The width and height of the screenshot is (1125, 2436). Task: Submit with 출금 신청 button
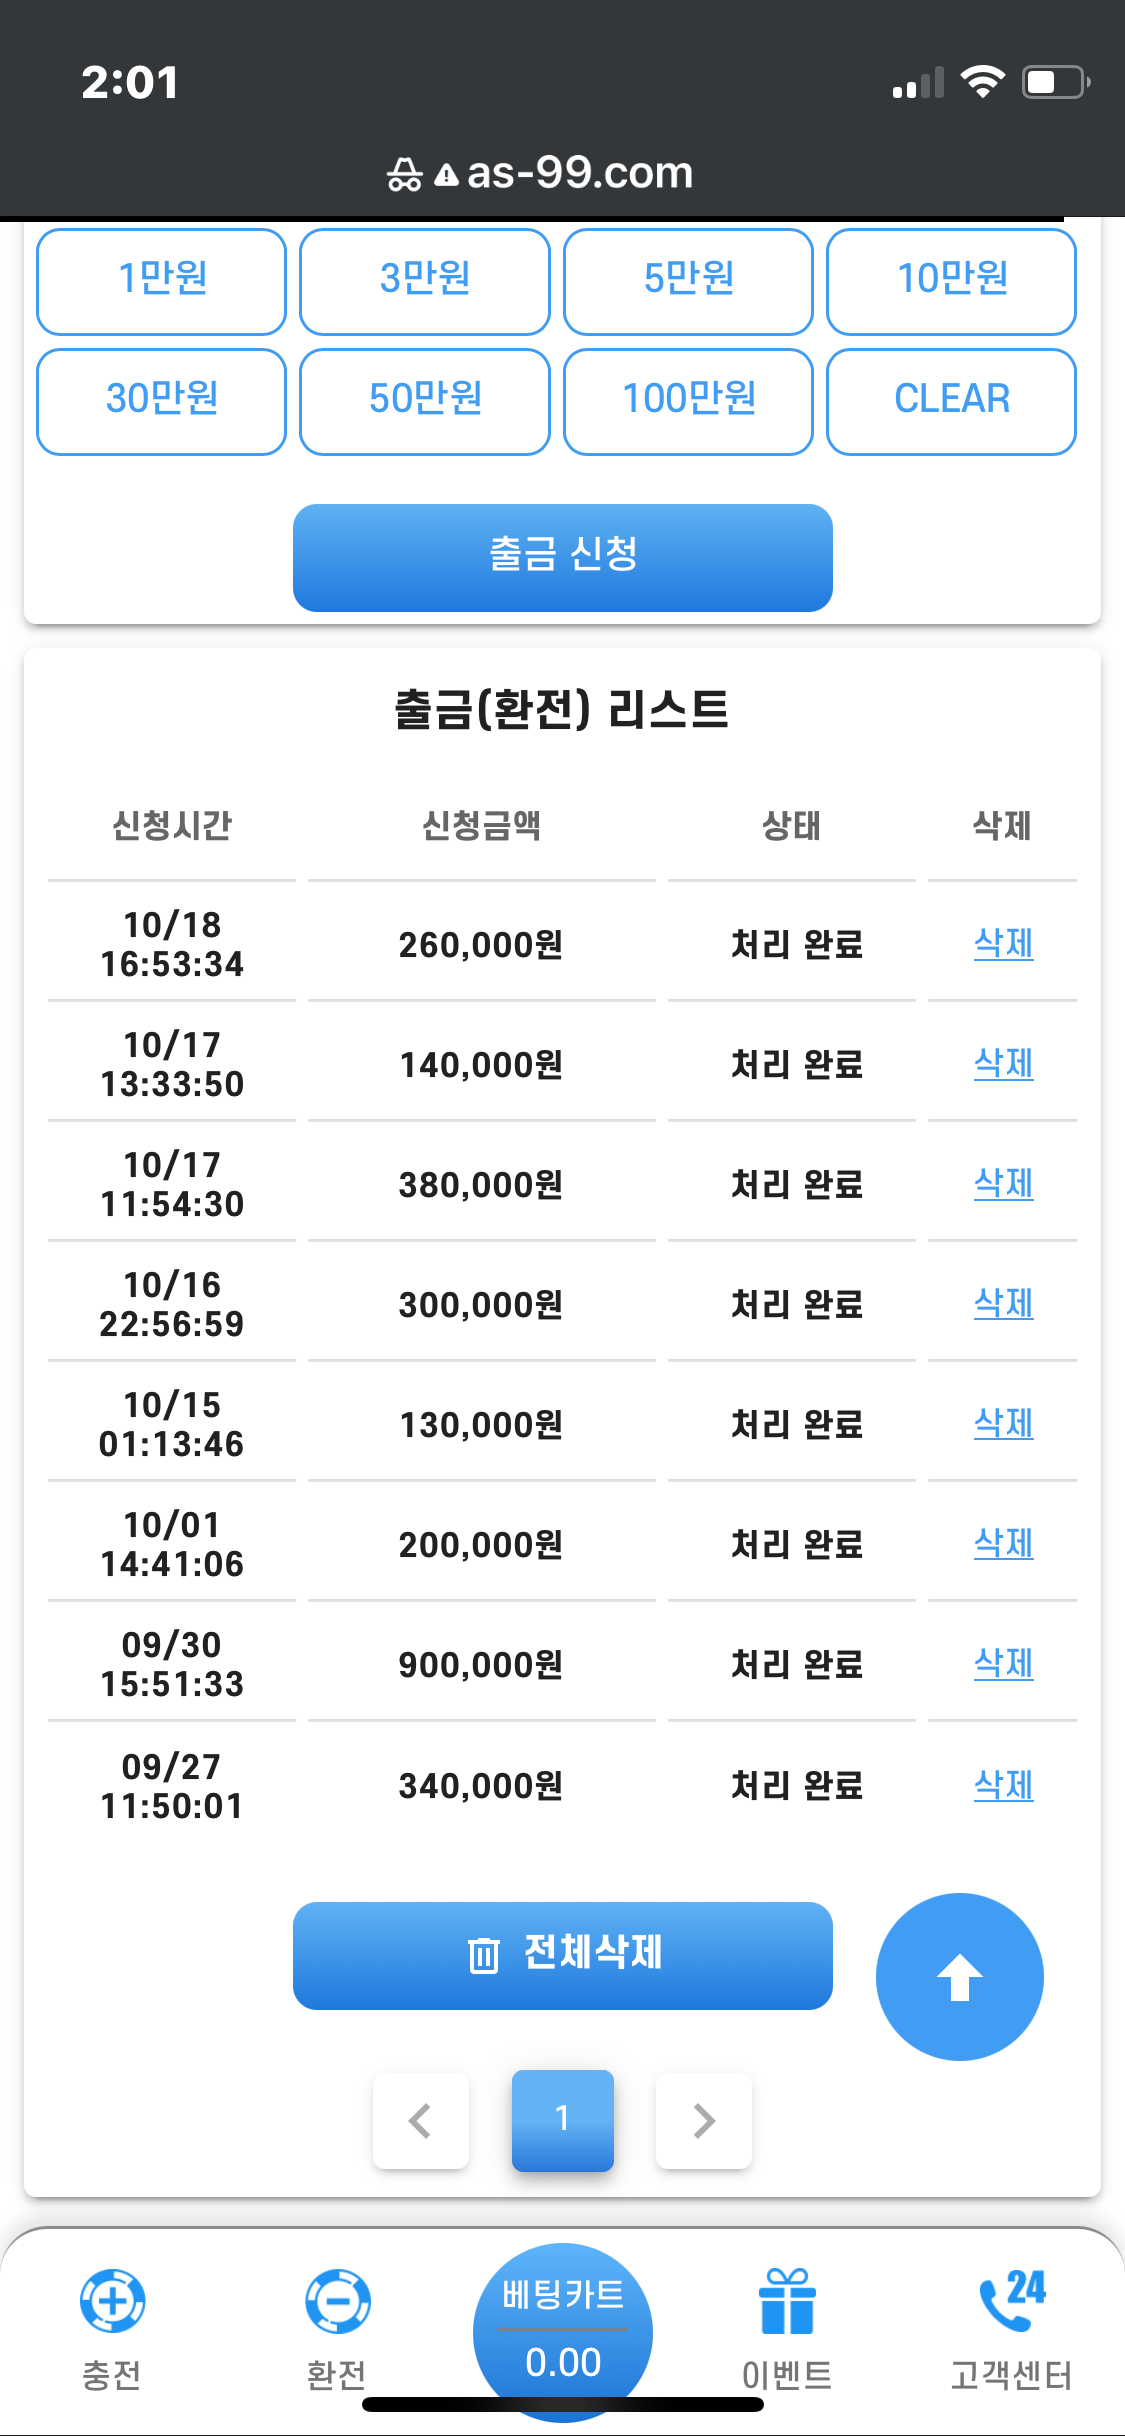pyautogui.click(x=562, y=557)
